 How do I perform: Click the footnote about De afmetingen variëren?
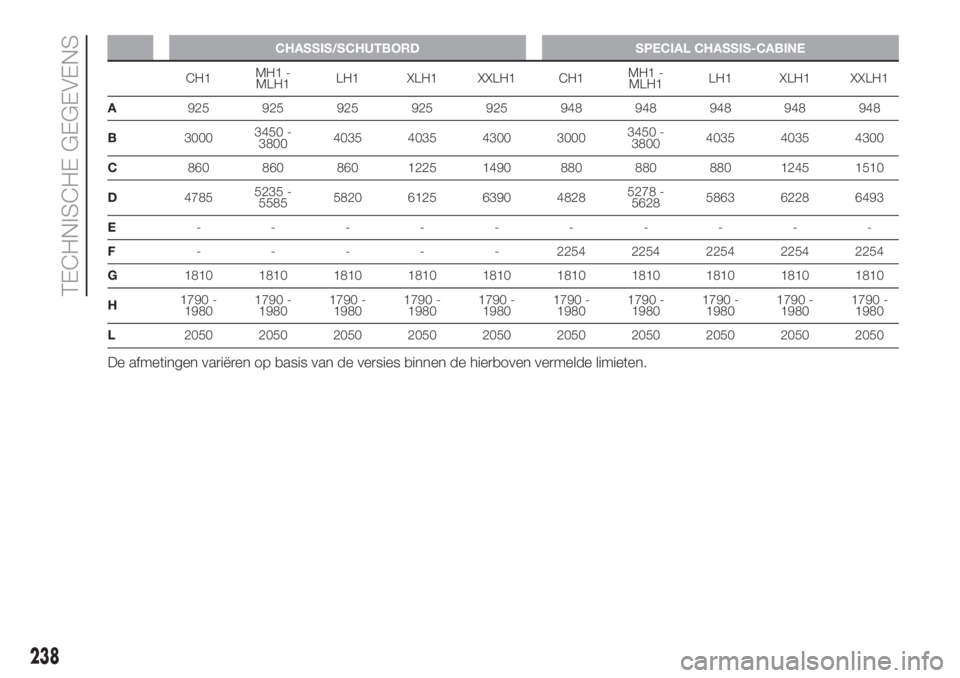(377, 363)
